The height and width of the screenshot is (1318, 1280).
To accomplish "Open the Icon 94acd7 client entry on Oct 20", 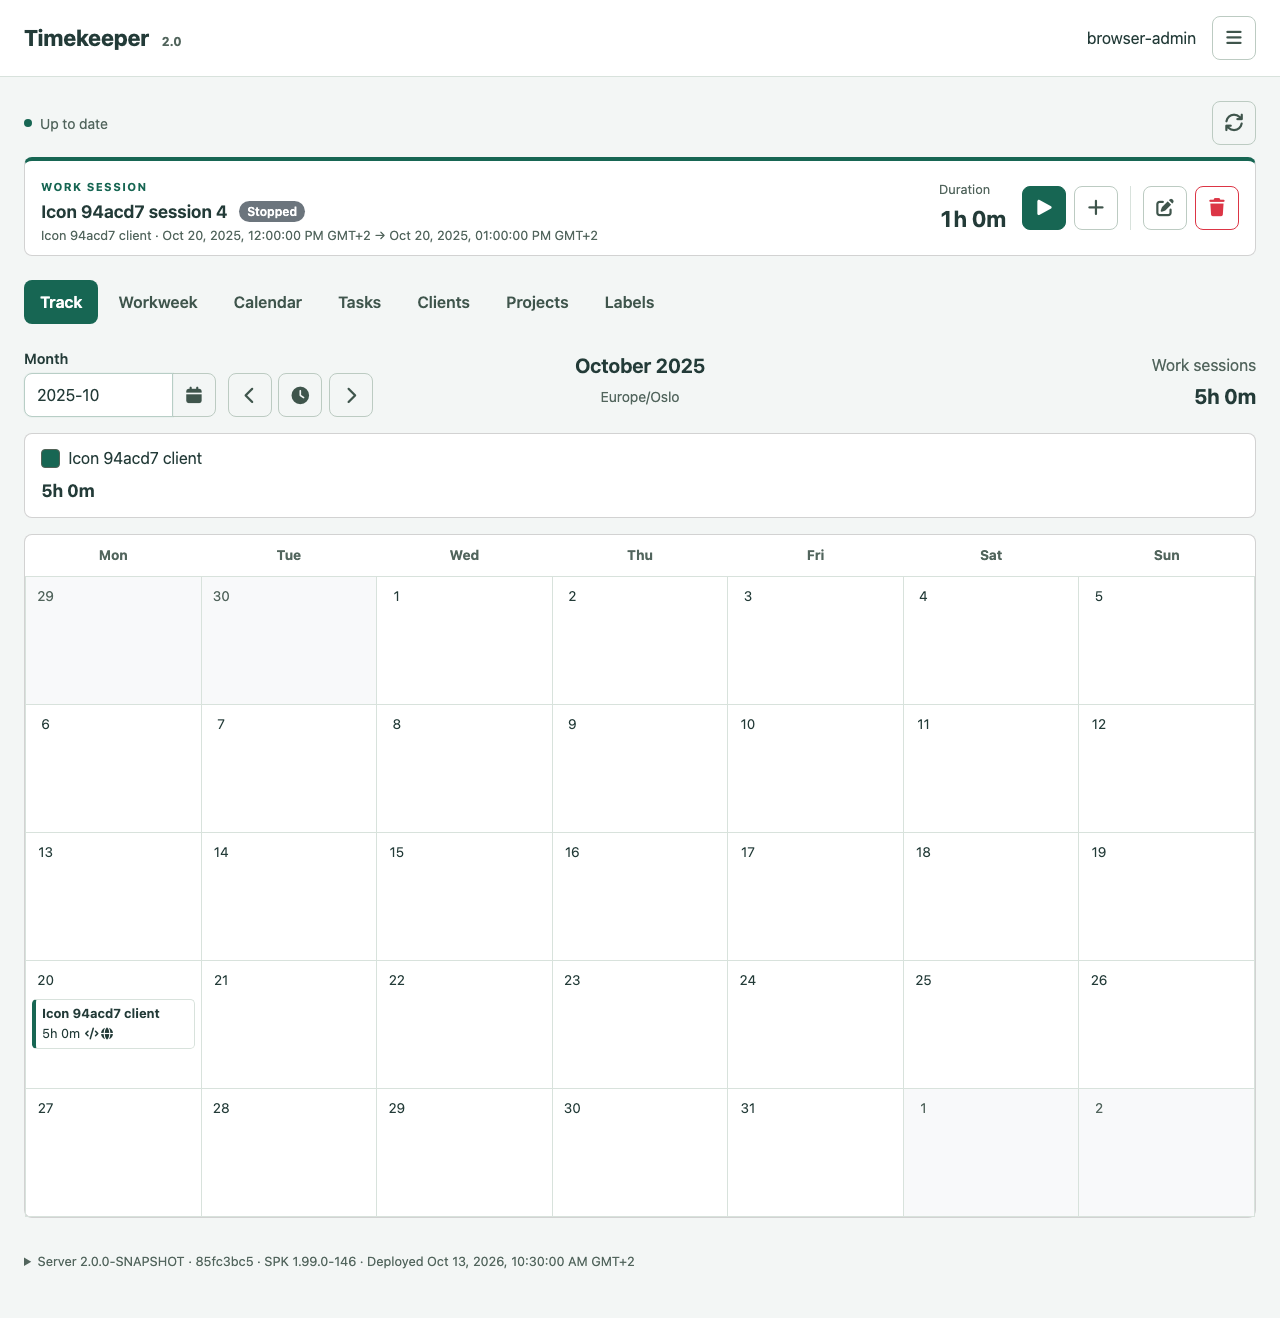I will click(113, 1024).
